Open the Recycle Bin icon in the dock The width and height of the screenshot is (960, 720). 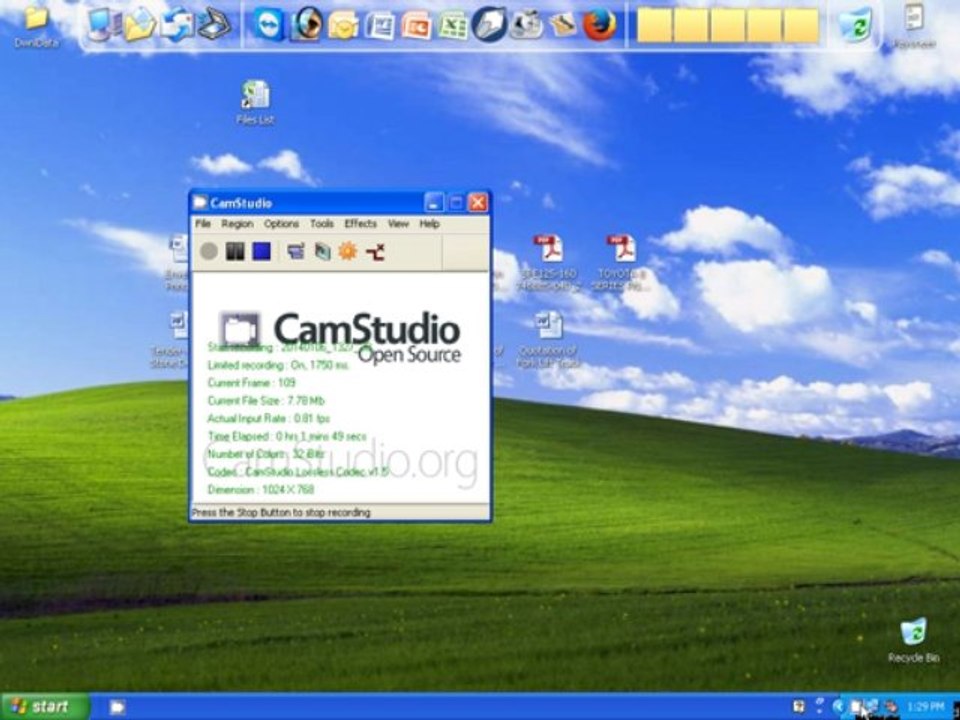[x=855, y=26]
